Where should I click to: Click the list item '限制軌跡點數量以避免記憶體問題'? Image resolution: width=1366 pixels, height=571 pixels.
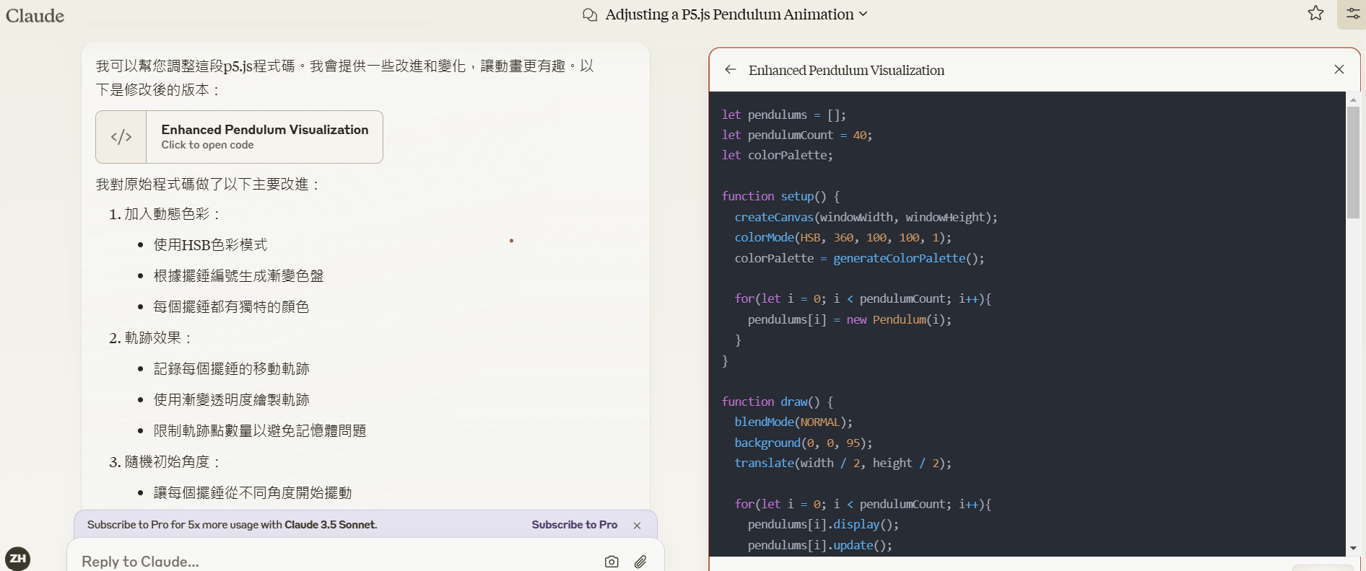260,431
